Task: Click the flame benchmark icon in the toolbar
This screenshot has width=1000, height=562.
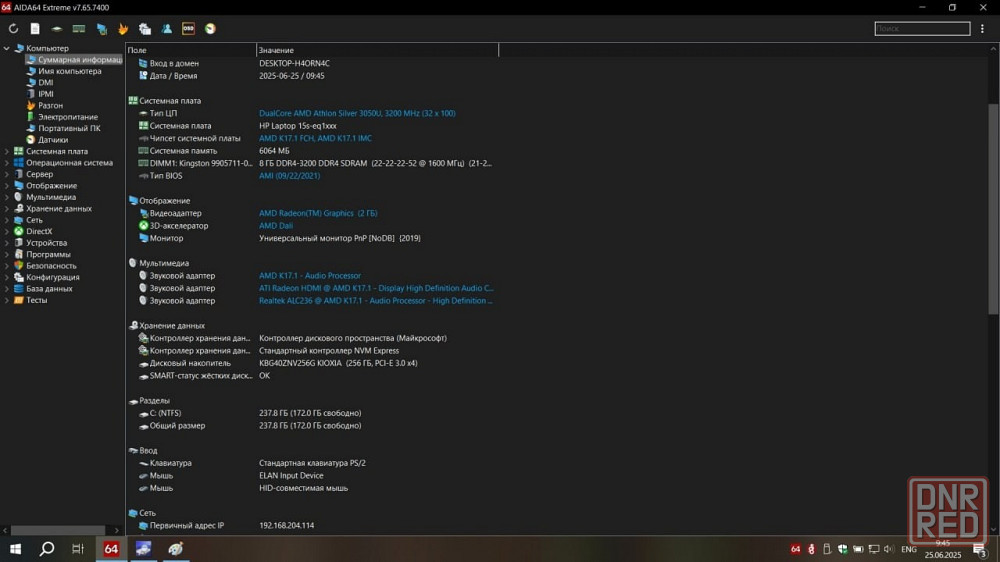Action: (123, 29)
